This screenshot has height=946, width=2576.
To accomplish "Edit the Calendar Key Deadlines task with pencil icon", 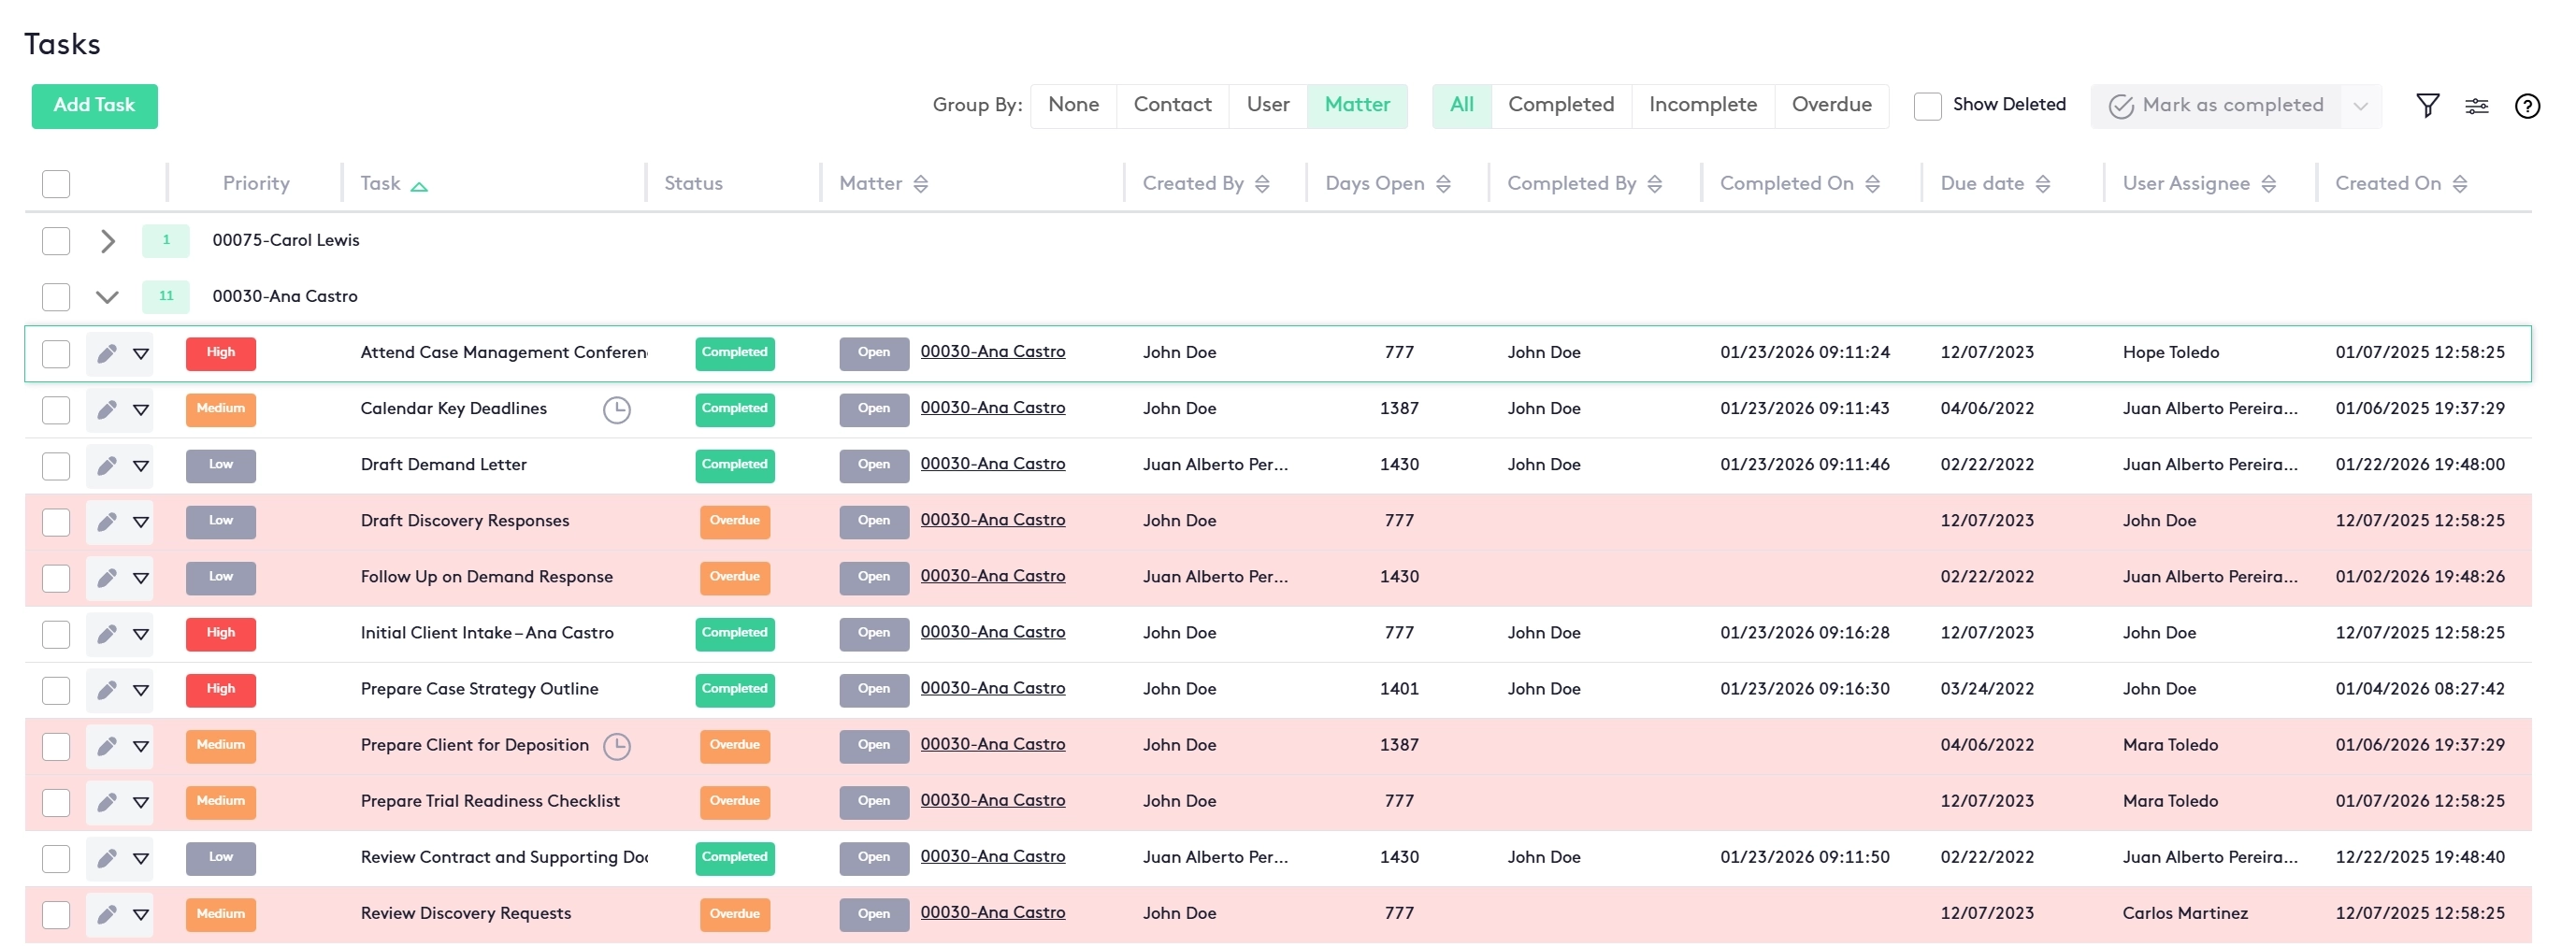I will pyautogui.click(x=107, y=409).
